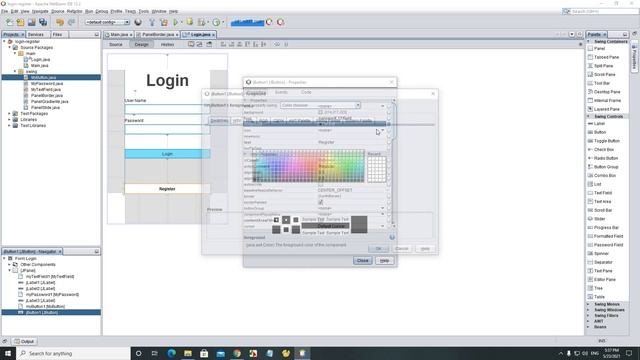Open the File menu

(x=4, y=11)
